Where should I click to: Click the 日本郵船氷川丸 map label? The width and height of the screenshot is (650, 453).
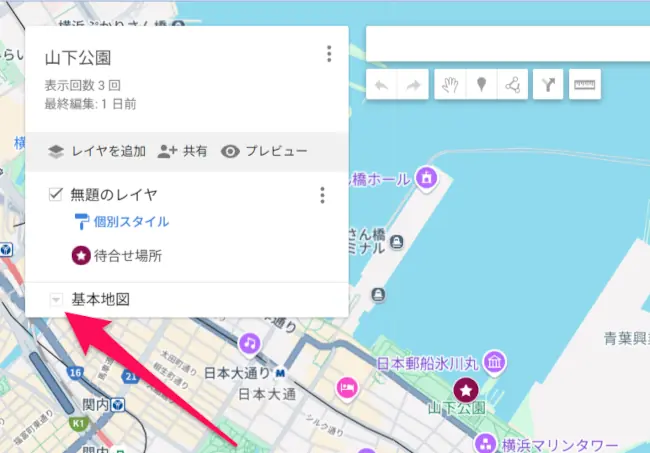(x=428, y=364)
